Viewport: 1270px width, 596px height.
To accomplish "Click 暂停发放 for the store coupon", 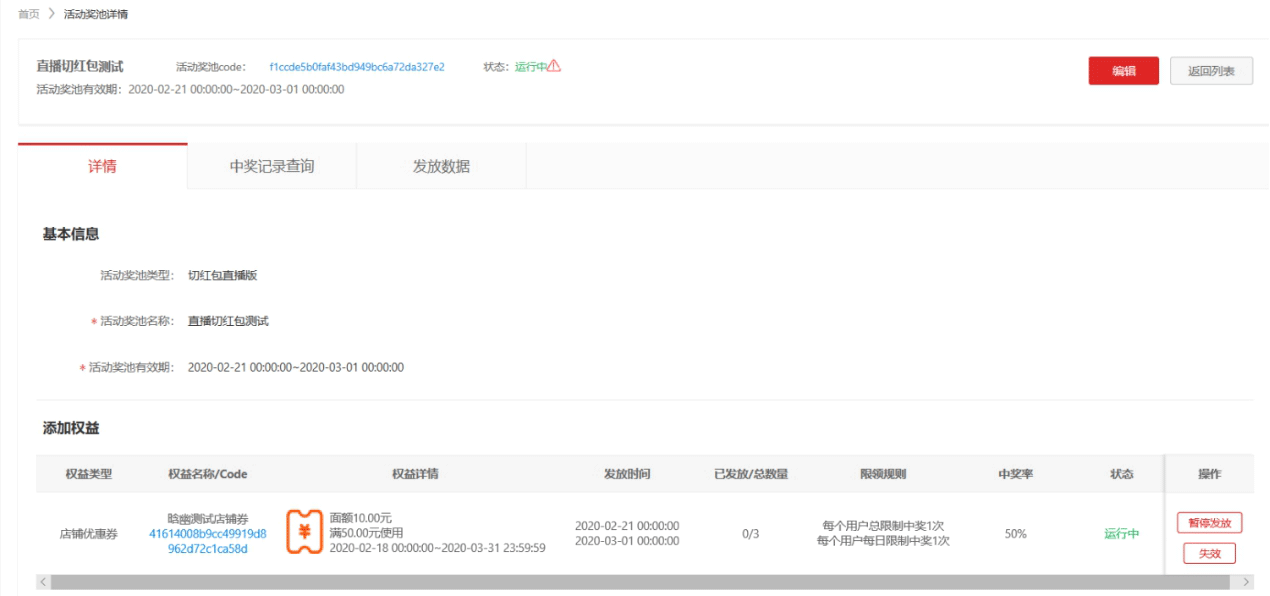I will [1209, 522].
